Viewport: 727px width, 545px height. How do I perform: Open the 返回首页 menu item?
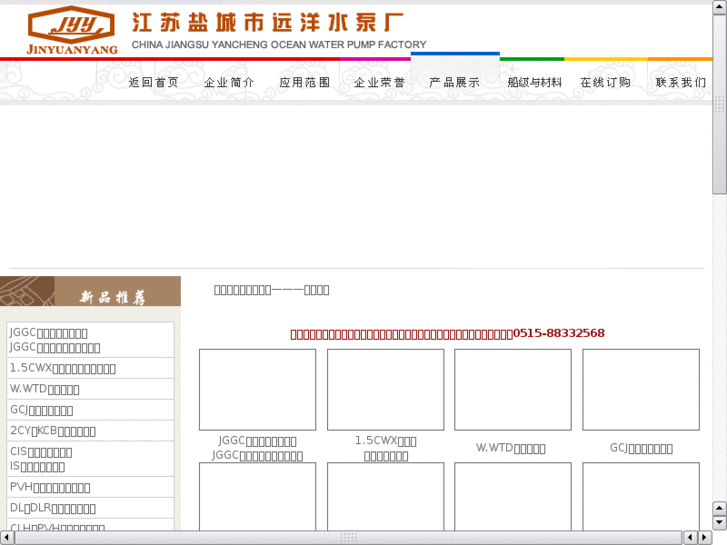point(153,83)
